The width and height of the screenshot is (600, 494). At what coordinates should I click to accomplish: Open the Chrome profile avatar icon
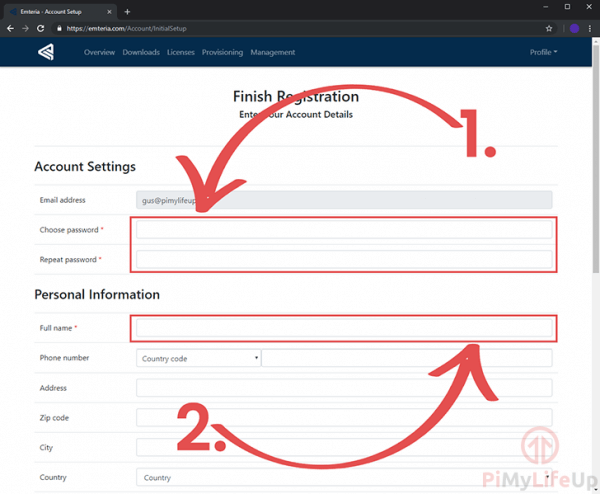(574, 28)
